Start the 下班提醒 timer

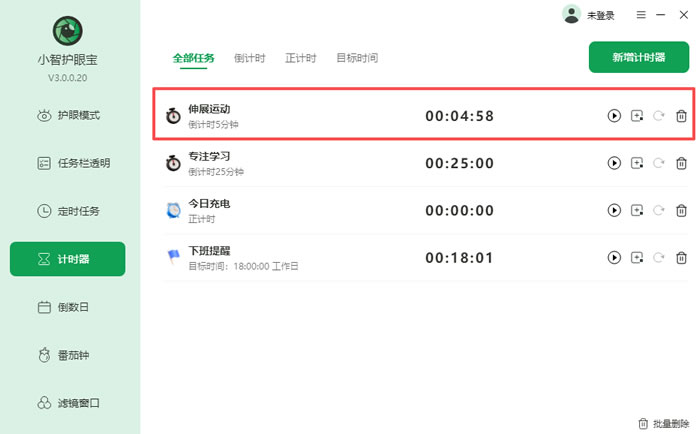[614, 258]
